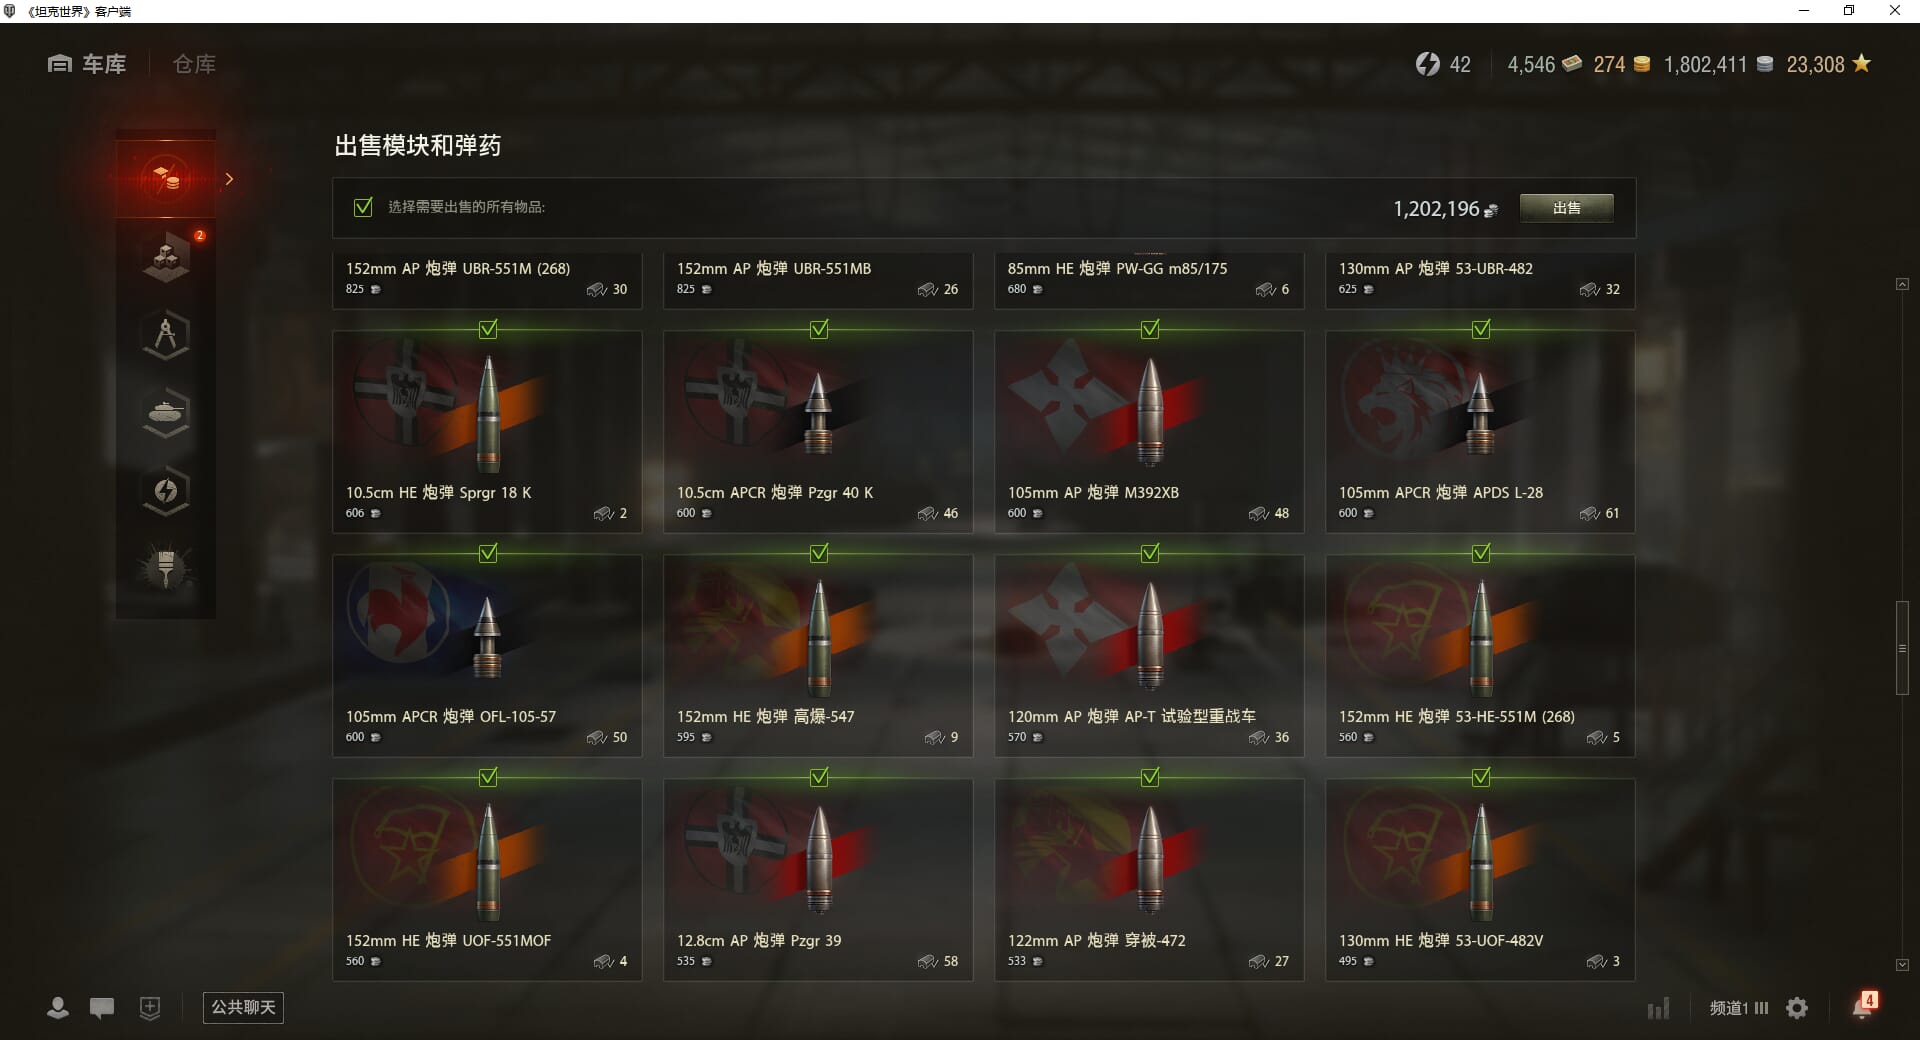Toggle the select all items checkbox

click(x=363, y=207)
